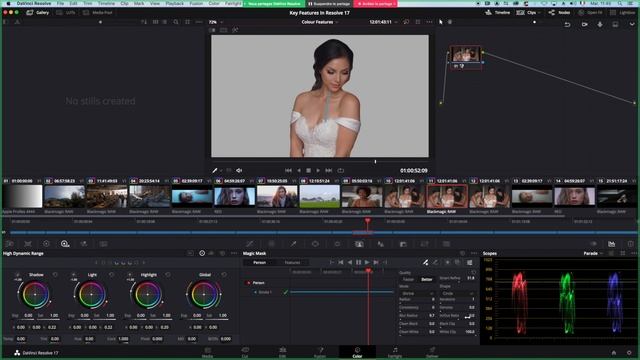
Task: Open the Tracker palette icon
Action: coord(337,244)
